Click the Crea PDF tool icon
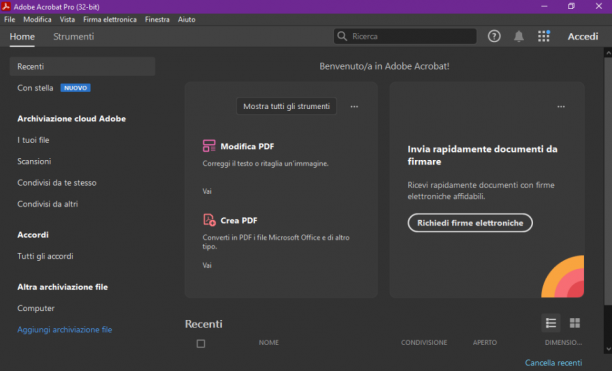Screen dimensions: 612x371 tap(209, 220)
